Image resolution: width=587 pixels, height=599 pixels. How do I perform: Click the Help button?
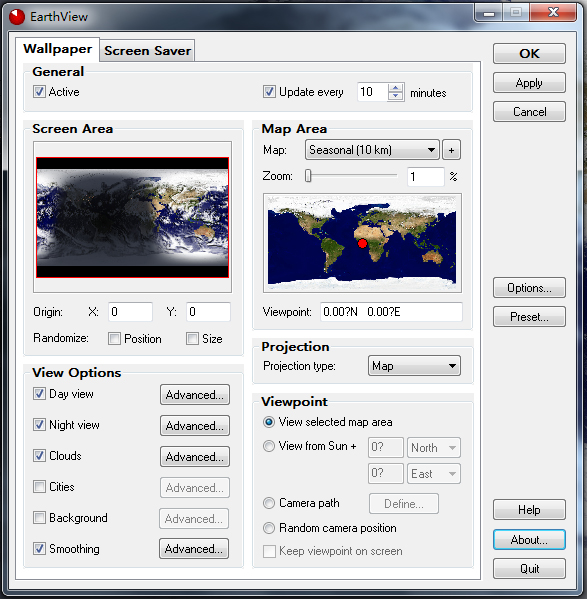pos(529,510)
